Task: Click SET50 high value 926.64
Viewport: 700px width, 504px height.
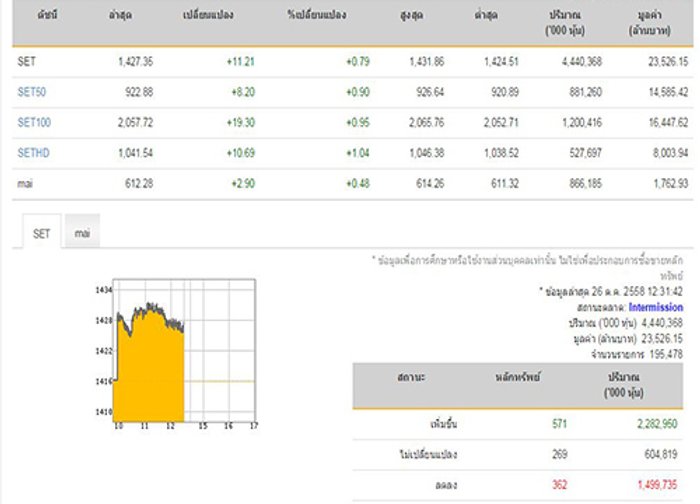Action: coord(430,92)
